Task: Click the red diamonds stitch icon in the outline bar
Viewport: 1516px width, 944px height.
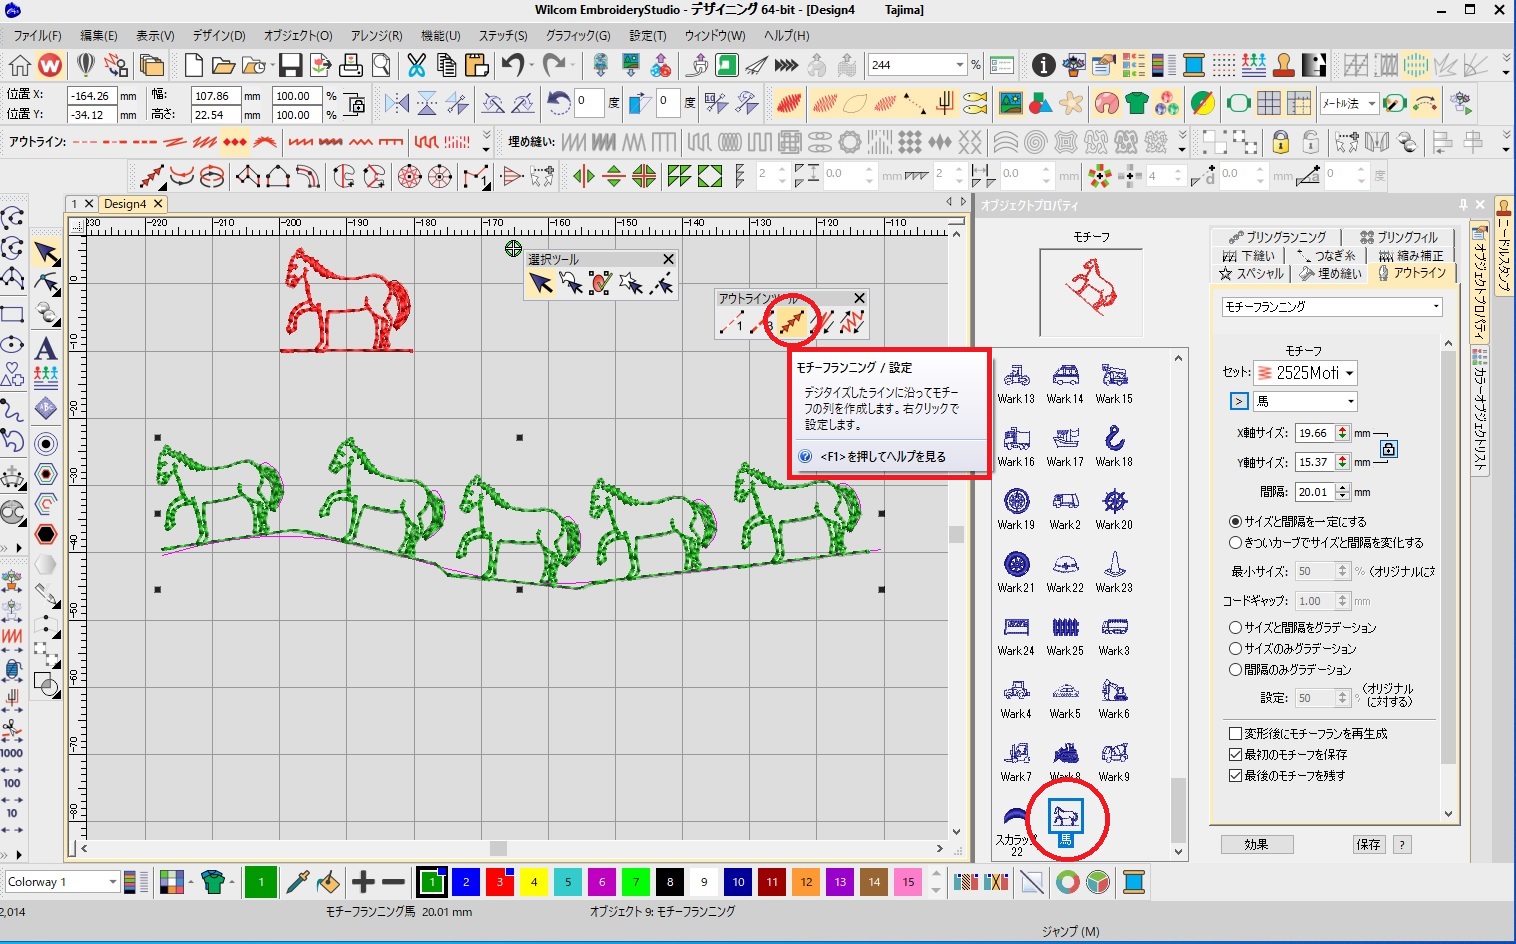Action: [x=234, y=142]
